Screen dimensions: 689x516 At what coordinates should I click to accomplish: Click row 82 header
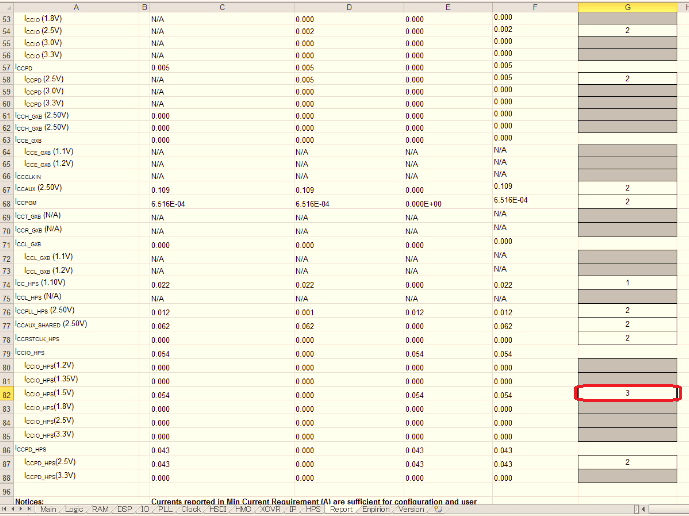[7, 394]
